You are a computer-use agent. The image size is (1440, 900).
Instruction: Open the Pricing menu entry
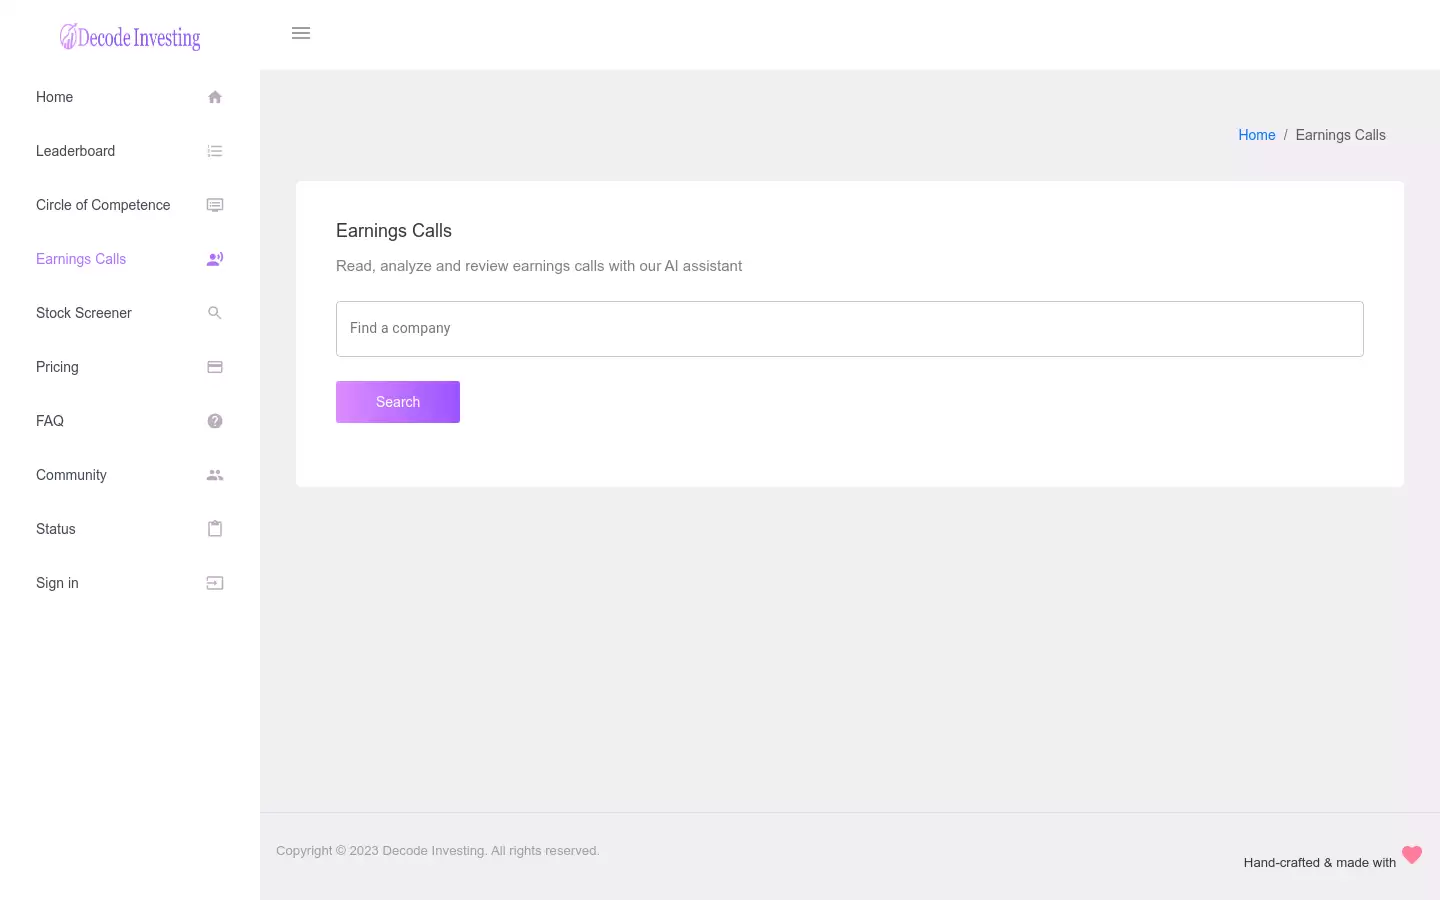130,367
